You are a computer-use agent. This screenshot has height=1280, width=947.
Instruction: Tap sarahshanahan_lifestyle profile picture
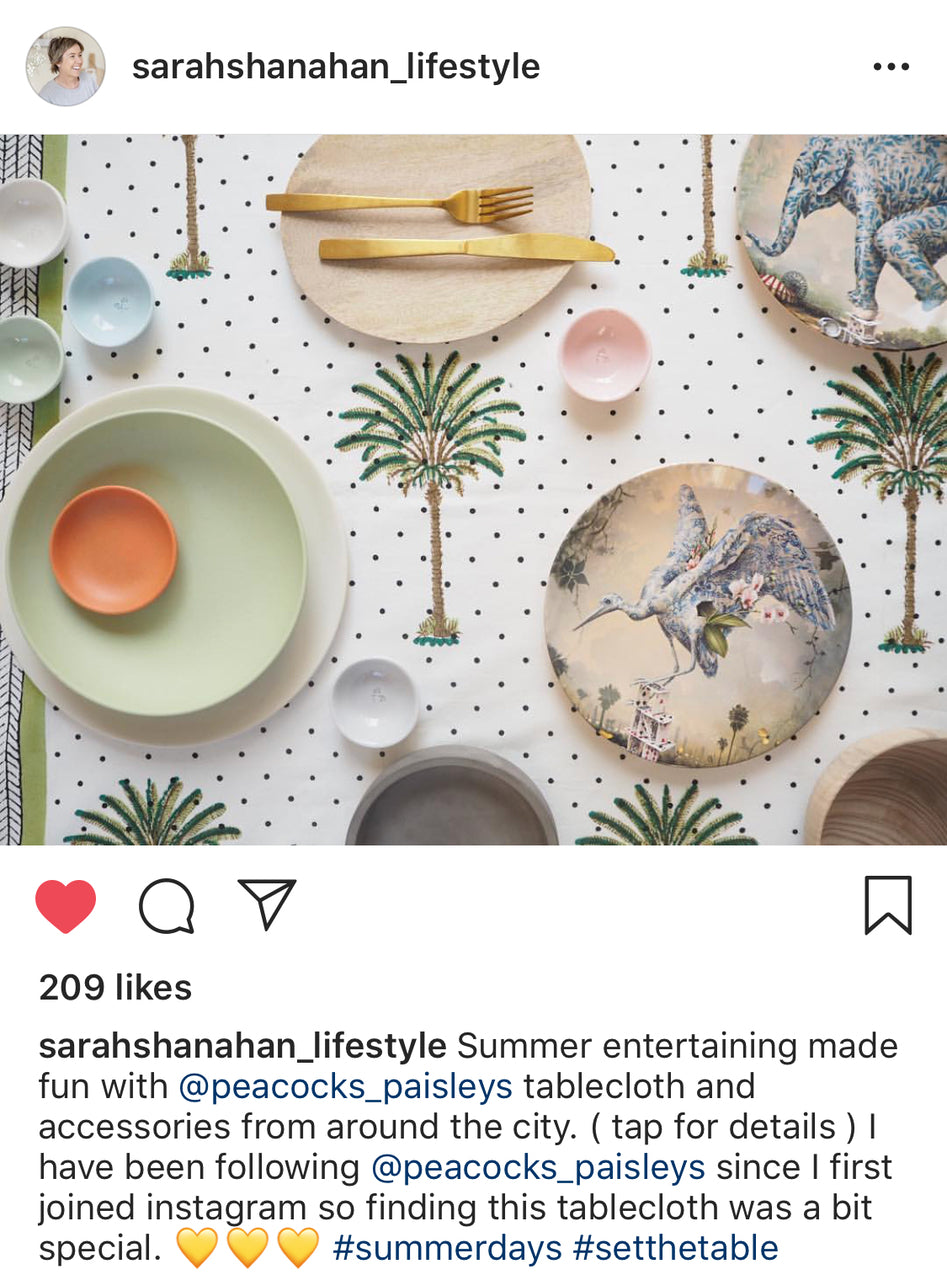click(x=65, y=66)
